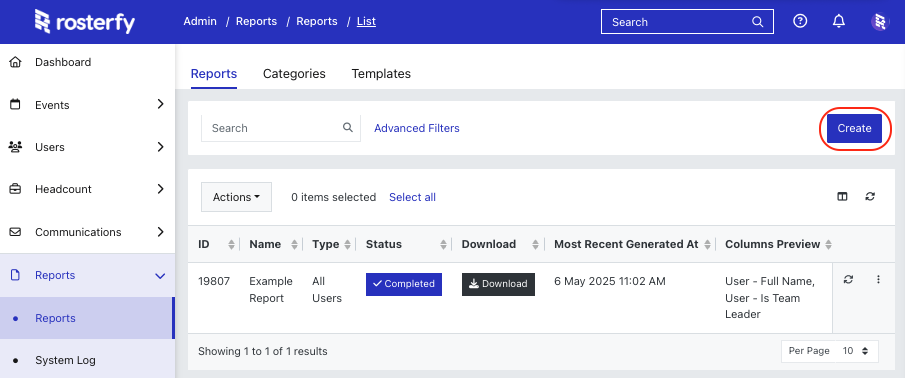This screenshot has width=905, height=378.
Task: Open the Actions dropdown
Action: tap(236, 197)
